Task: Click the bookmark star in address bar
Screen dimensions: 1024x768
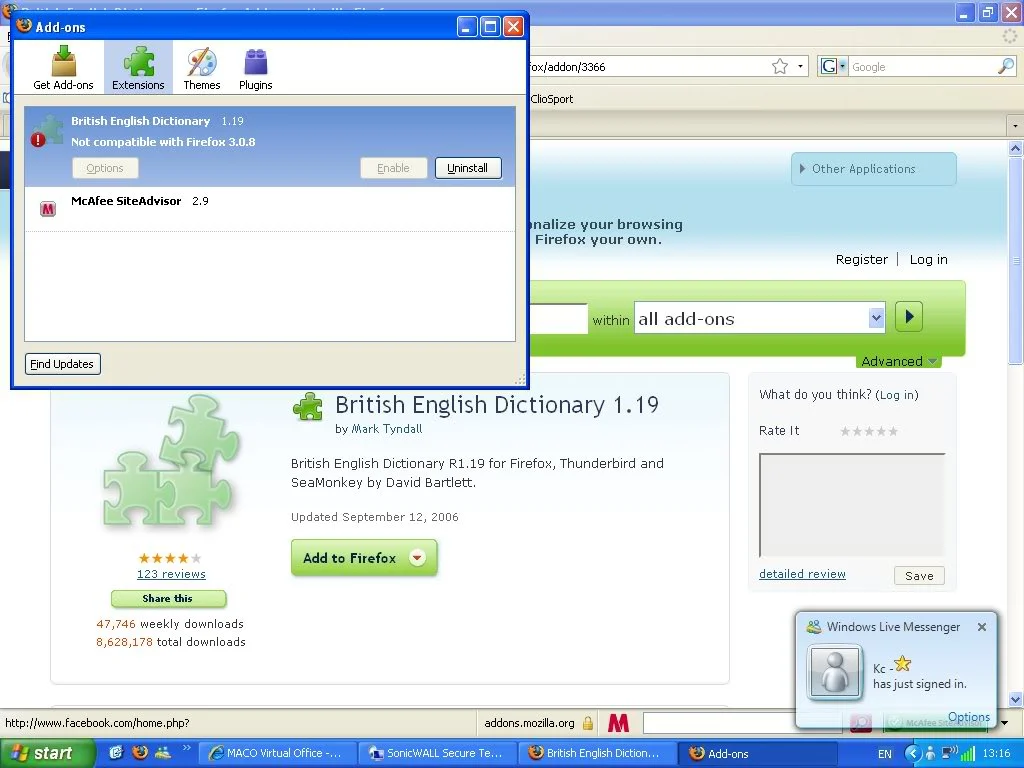Action: 780,66
